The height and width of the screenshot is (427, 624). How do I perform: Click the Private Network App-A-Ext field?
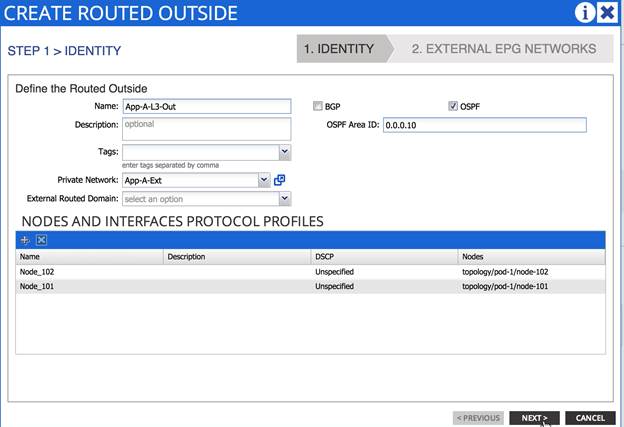pyautogui.click(x=191, y=180)
